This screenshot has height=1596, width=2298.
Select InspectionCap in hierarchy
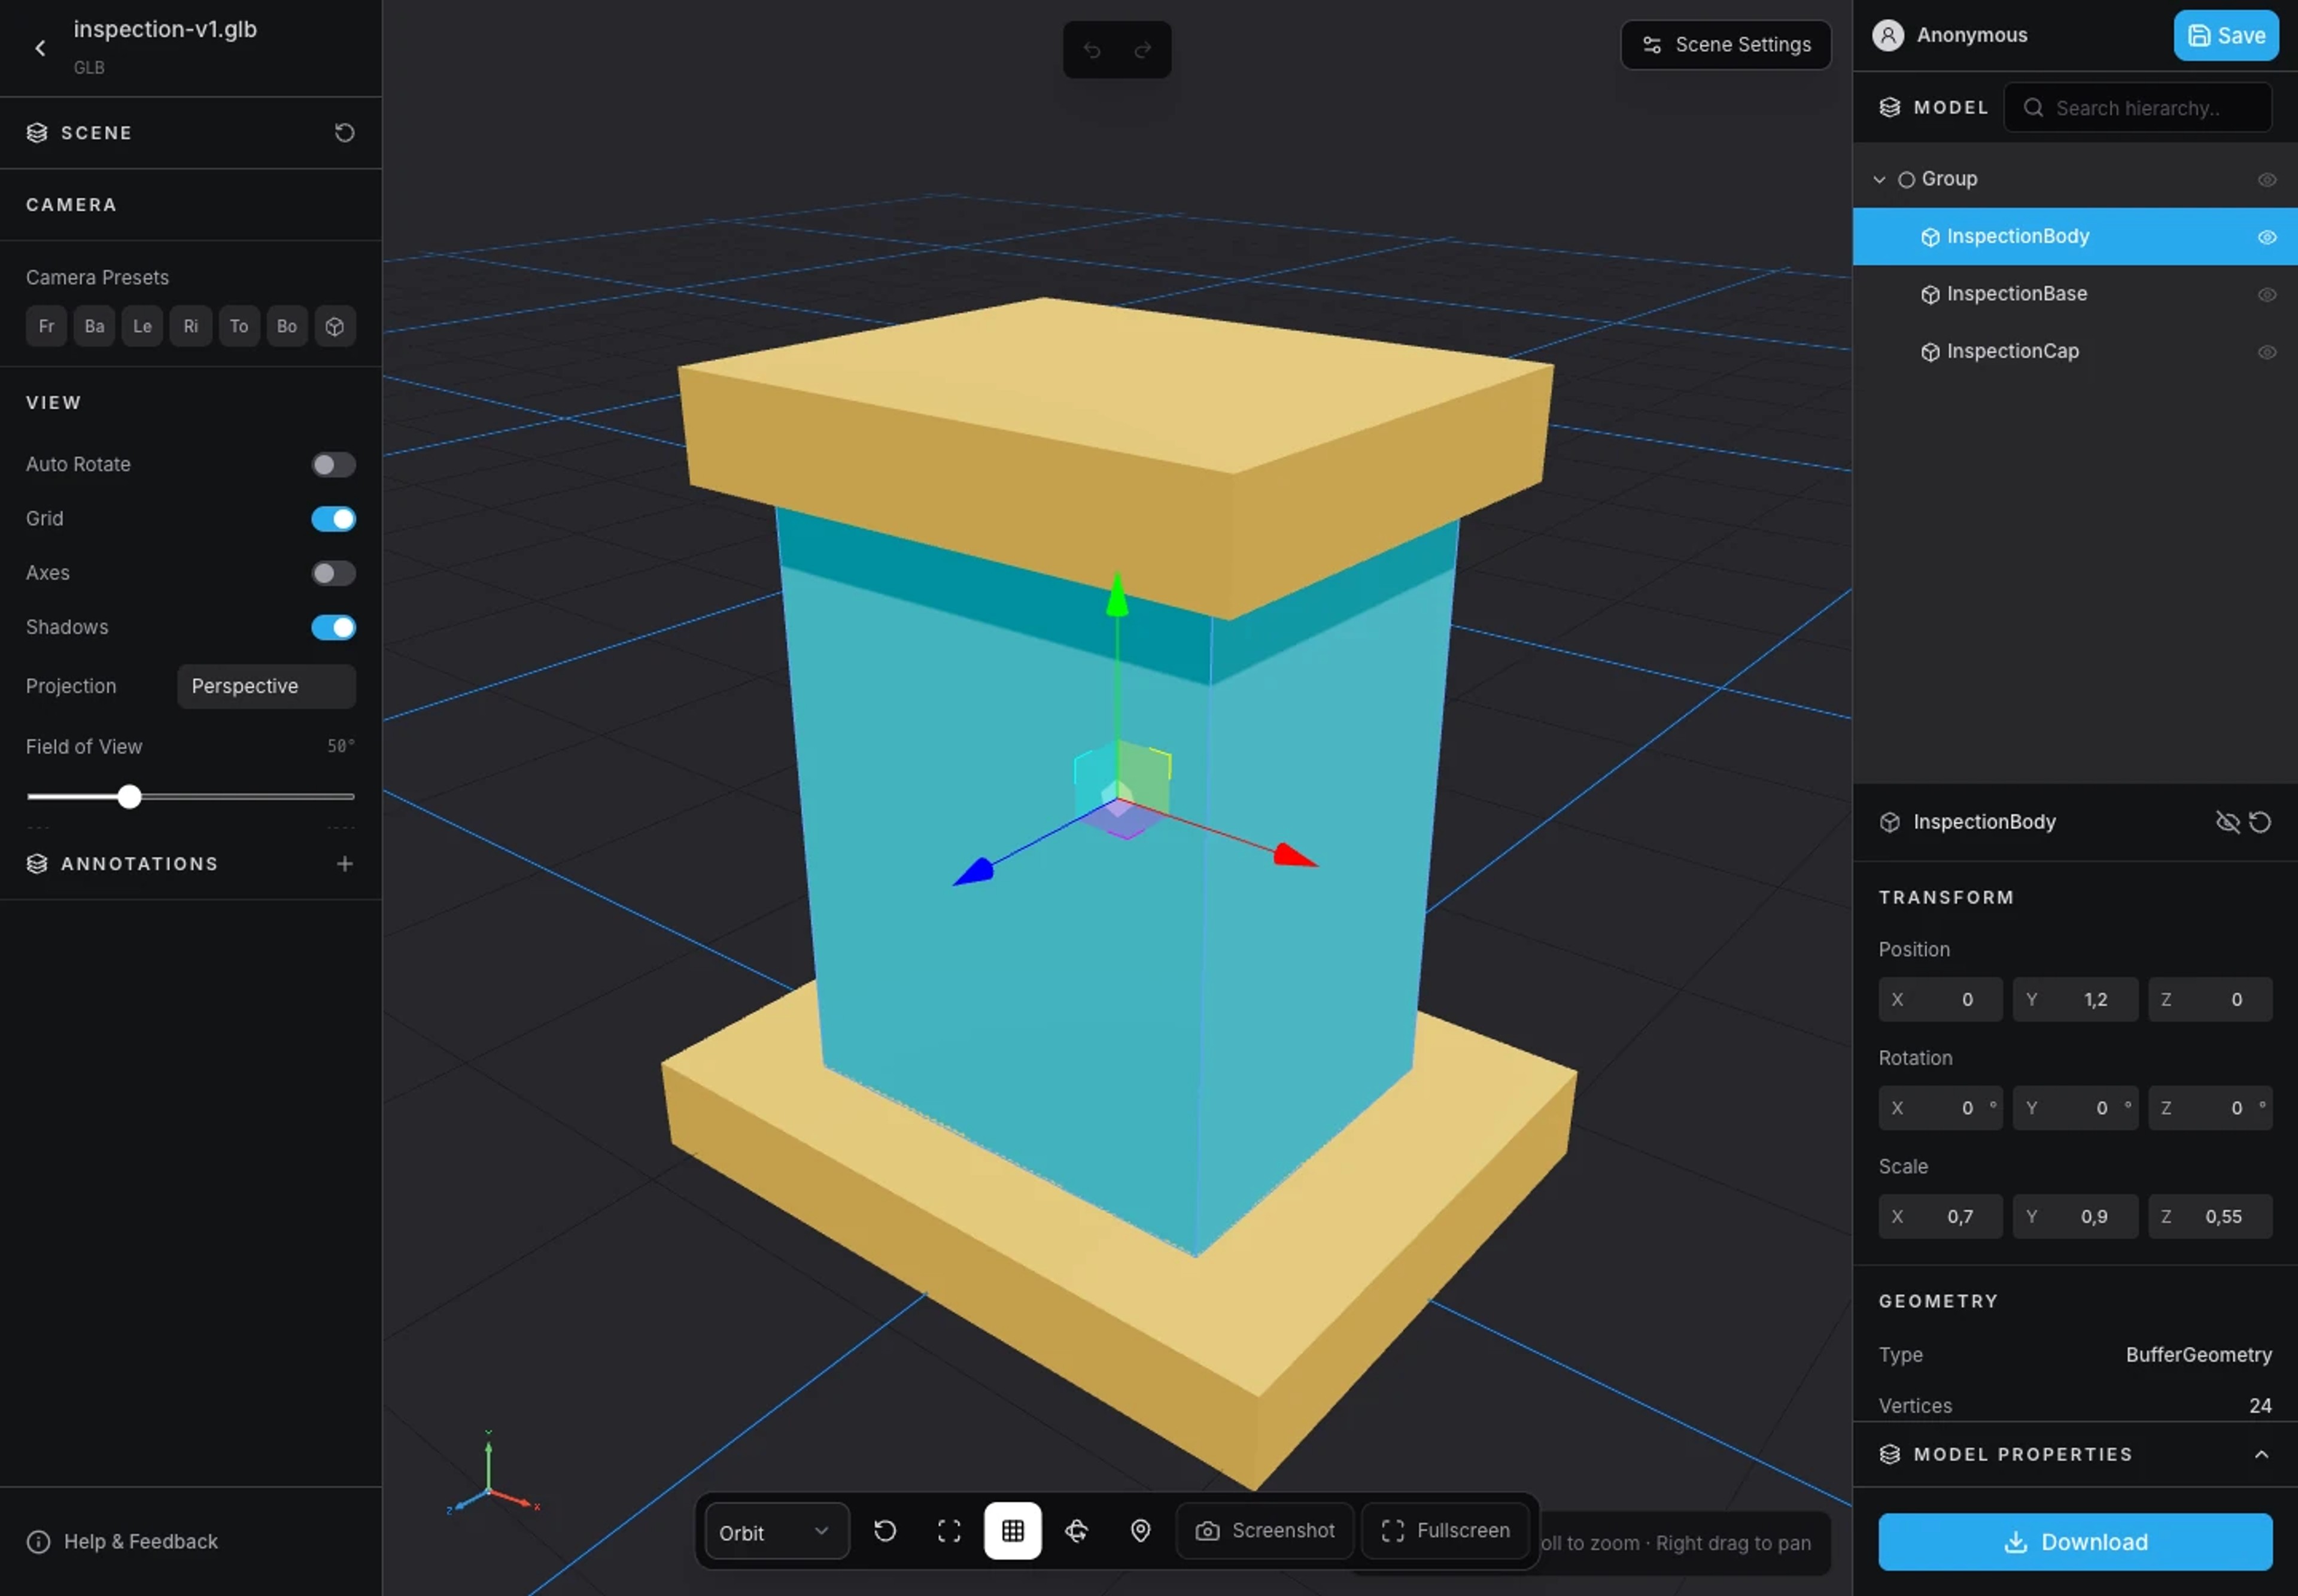[x=2075, y=351]
